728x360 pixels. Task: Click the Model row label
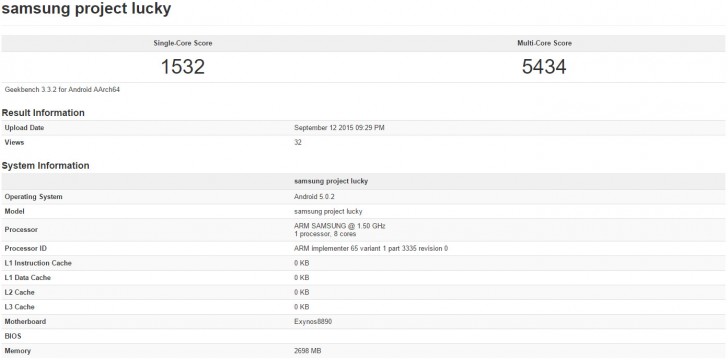pyautogui.click(x=14, y=211)
